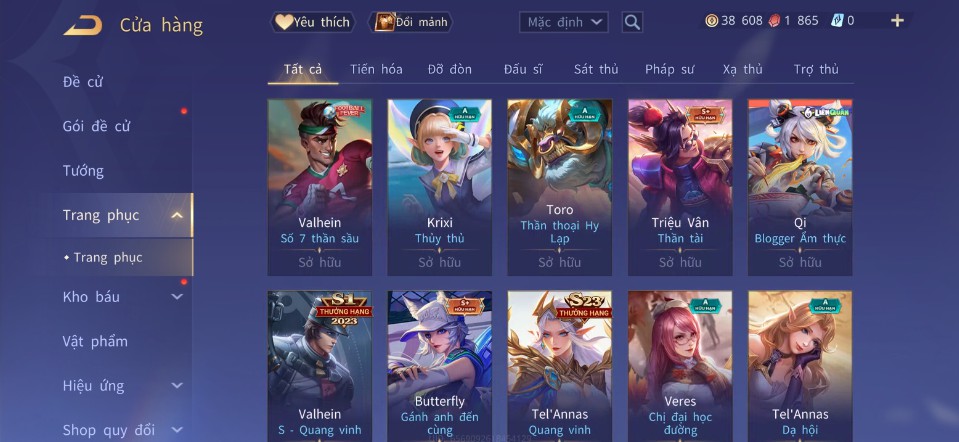
Task: Tap the blue voucher currency icon
Action: click(x=837, y=21)
